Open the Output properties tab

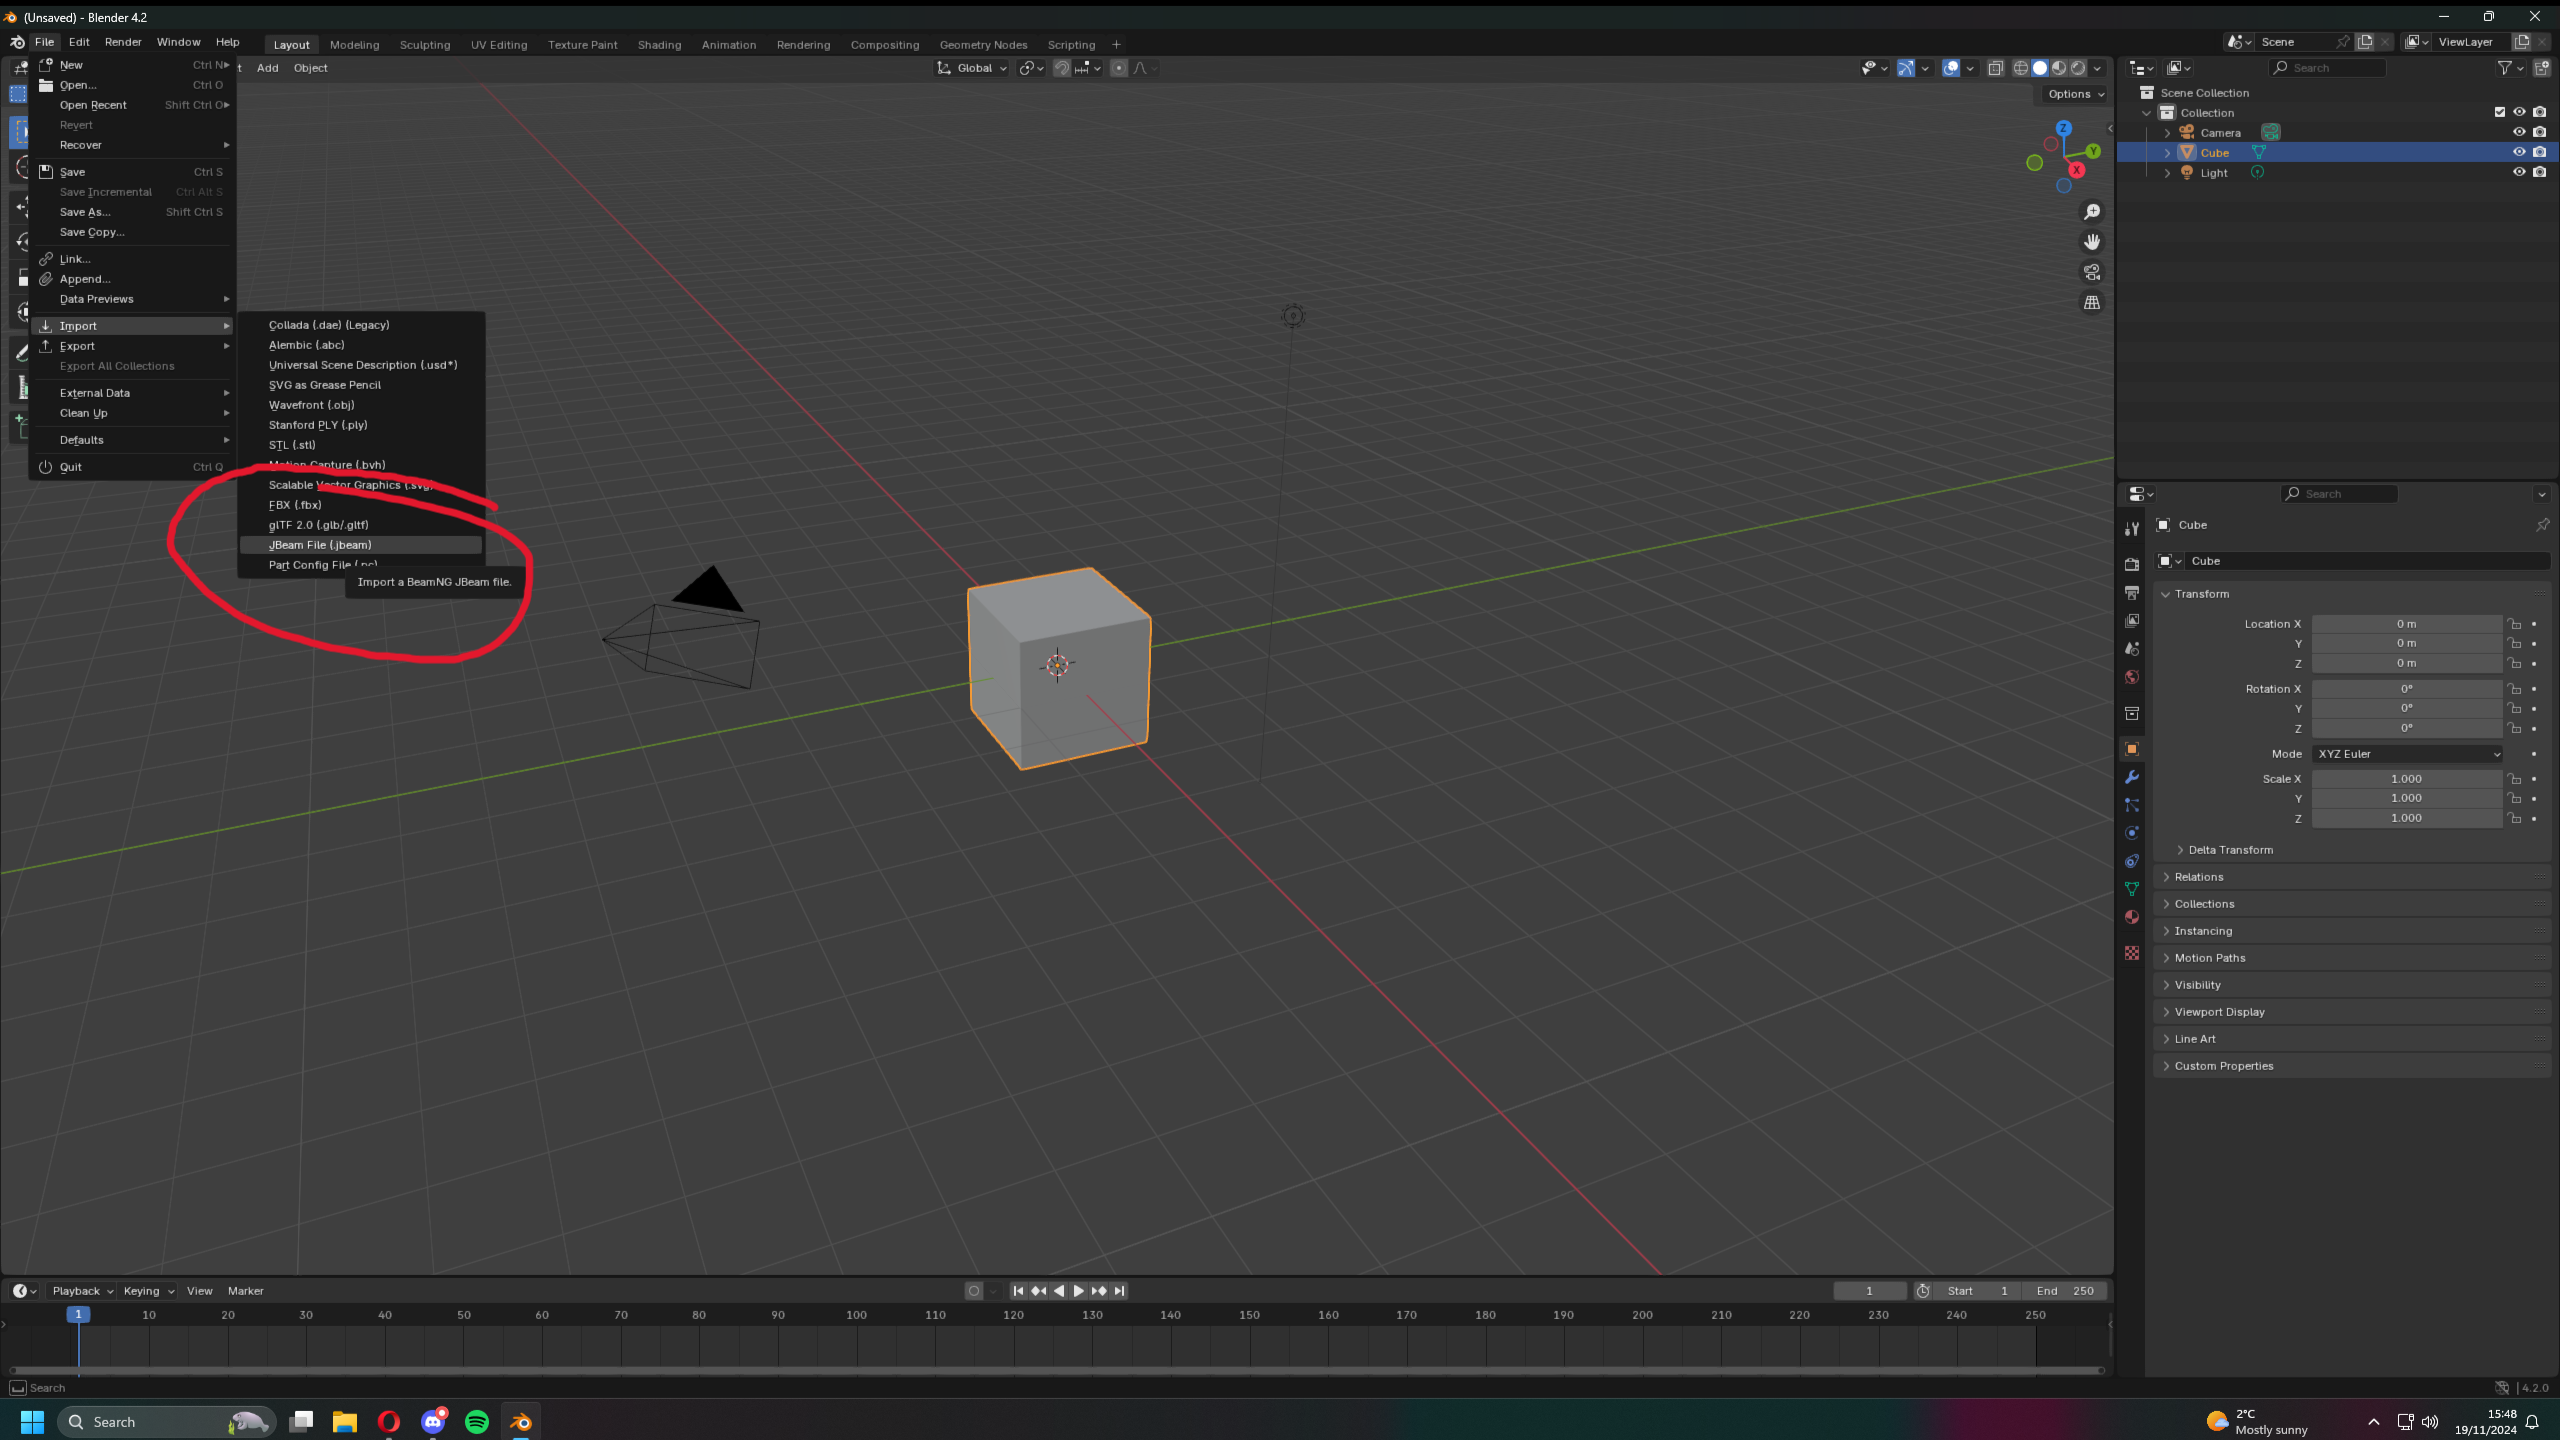(2131, 592)
